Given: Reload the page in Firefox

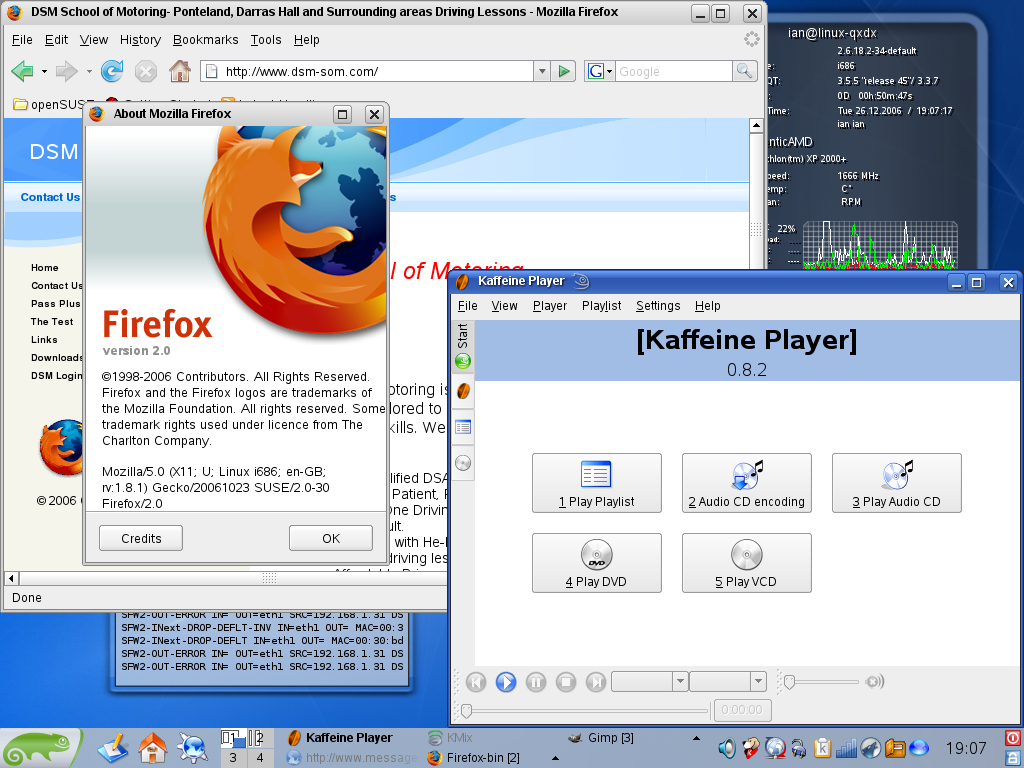Looking at the screenshot, I should pos(112,71).
